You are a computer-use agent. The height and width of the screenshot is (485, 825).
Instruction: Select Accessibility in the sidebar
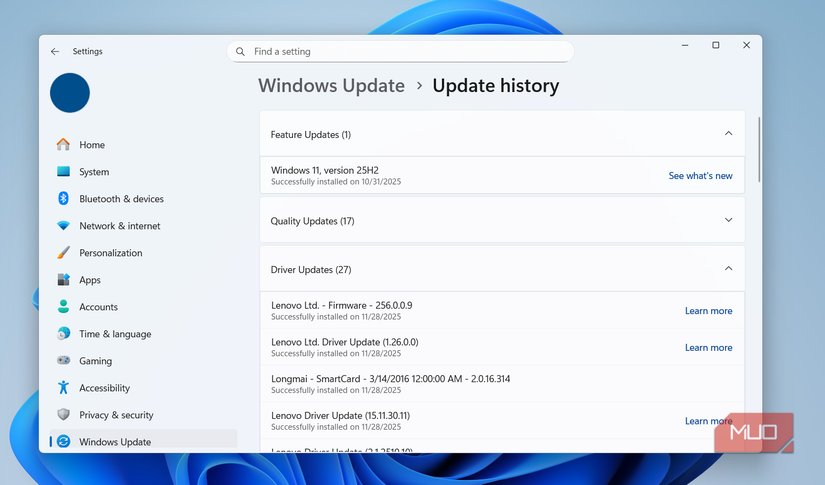(x=105, y=388)
